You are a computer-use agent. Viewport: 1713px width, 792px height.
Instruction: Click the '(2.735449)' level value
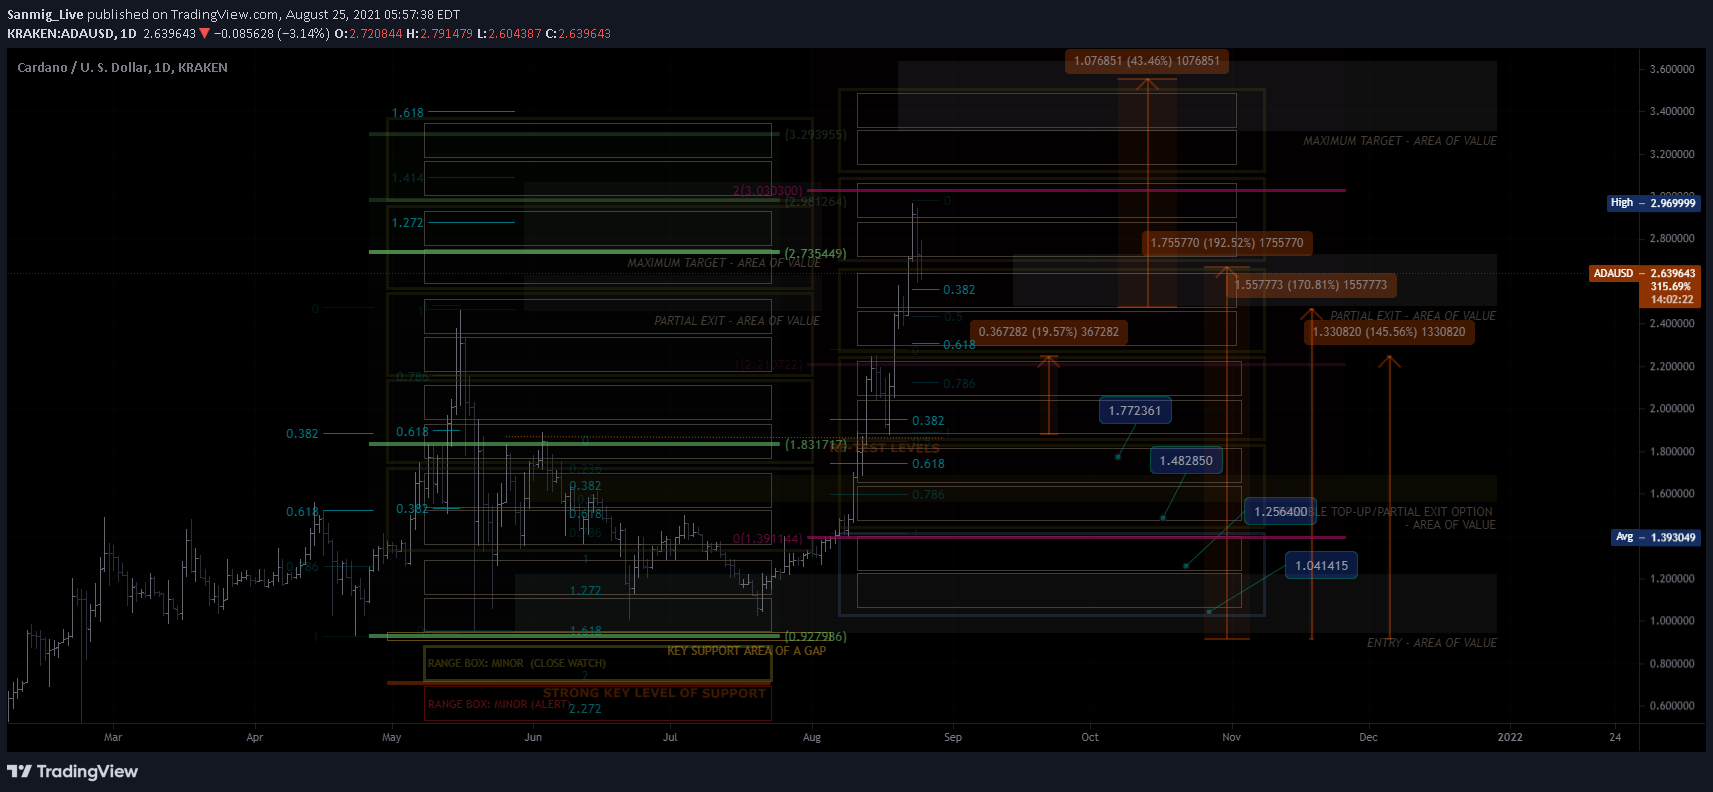point(816,254)
